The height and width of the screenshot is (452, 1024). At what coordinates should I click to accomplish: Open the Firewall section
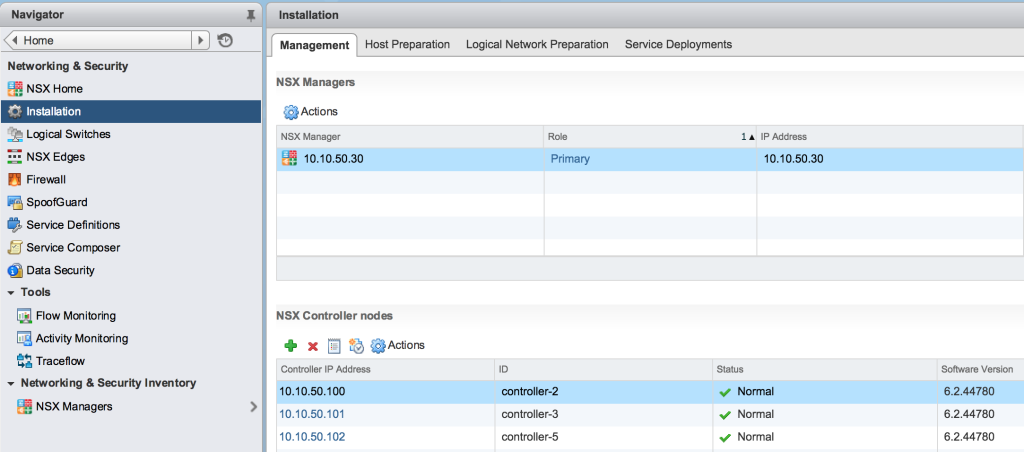point(46,180)
